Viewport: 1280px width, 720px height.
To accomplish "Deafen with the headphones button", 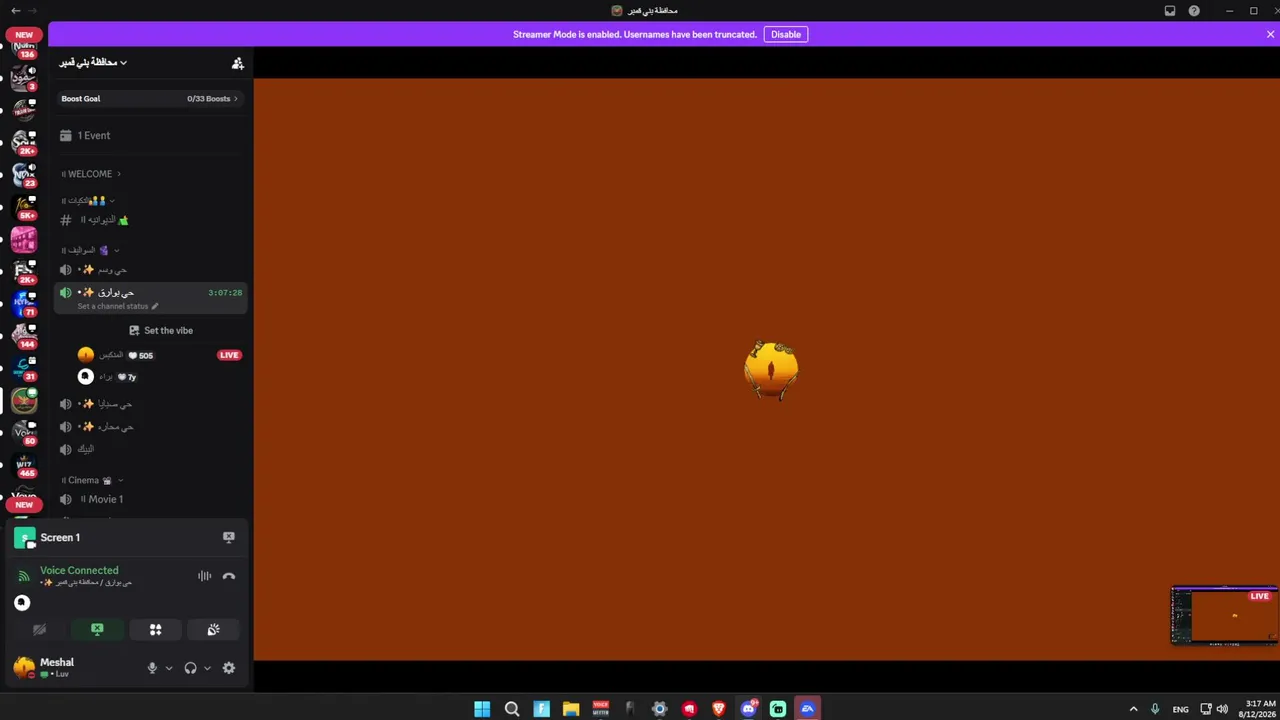I will (x=190, y=668).
